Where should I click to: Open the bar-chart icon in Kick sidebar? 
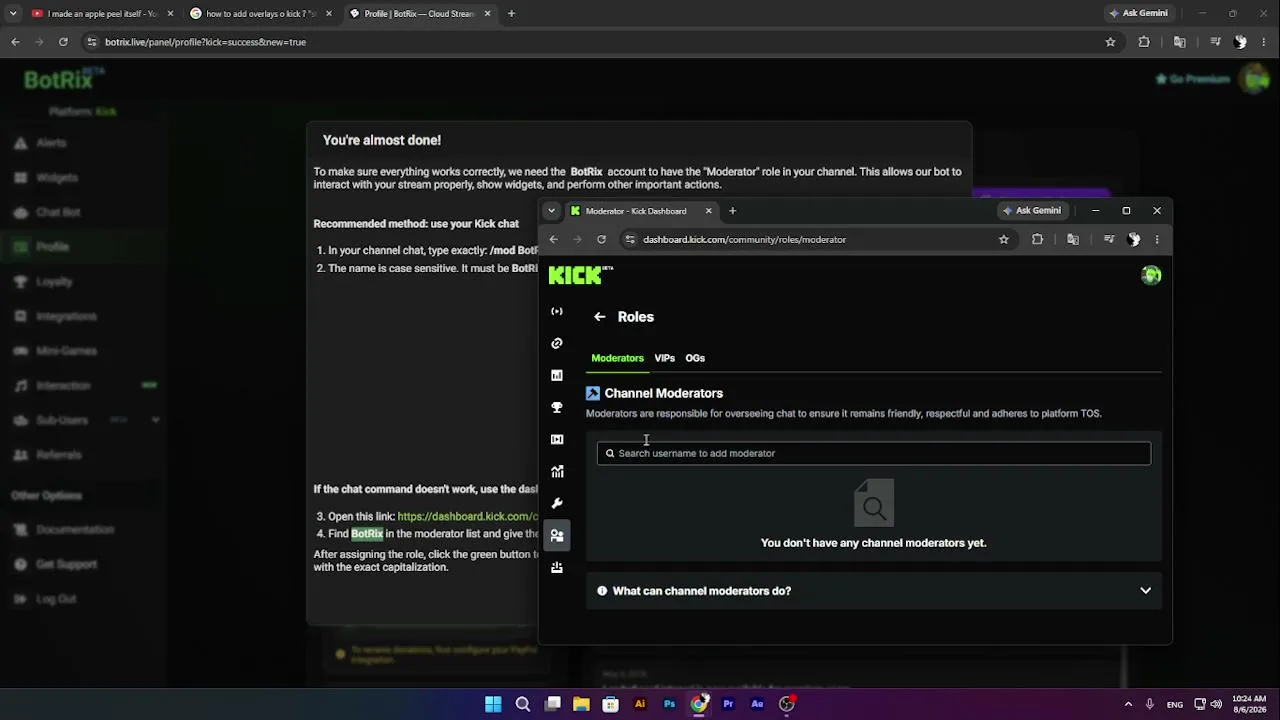(557, 375)
